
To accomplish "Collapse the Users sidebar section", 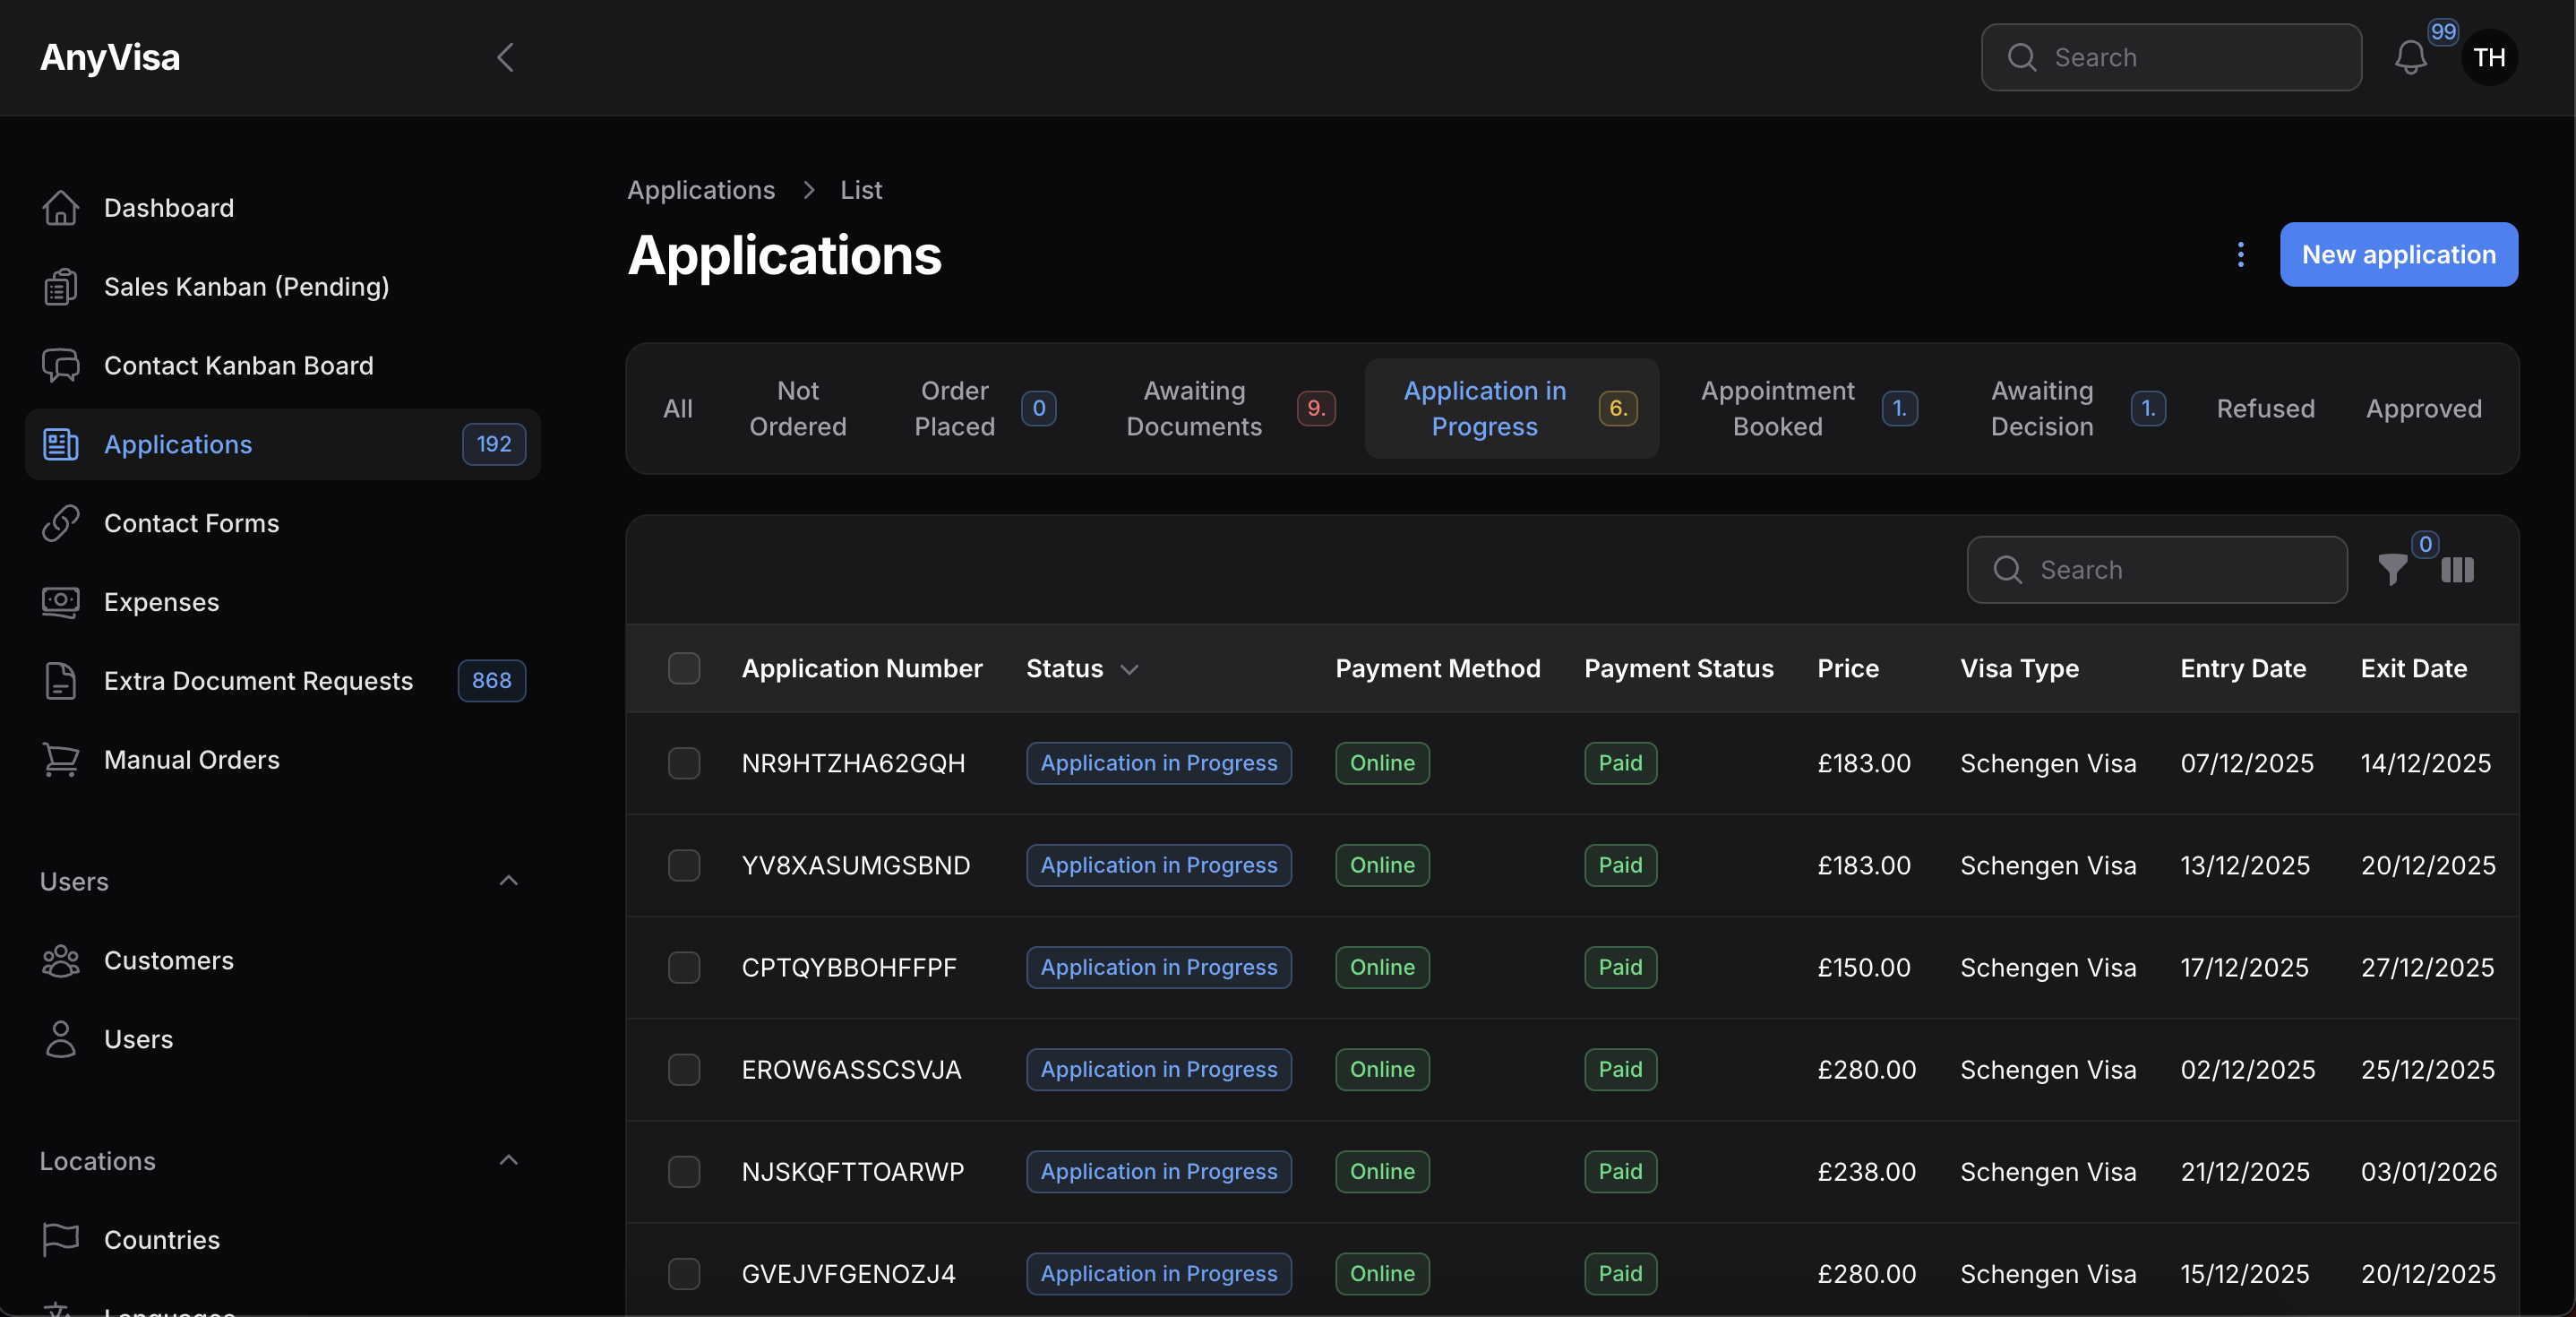I will click(508, 880).
